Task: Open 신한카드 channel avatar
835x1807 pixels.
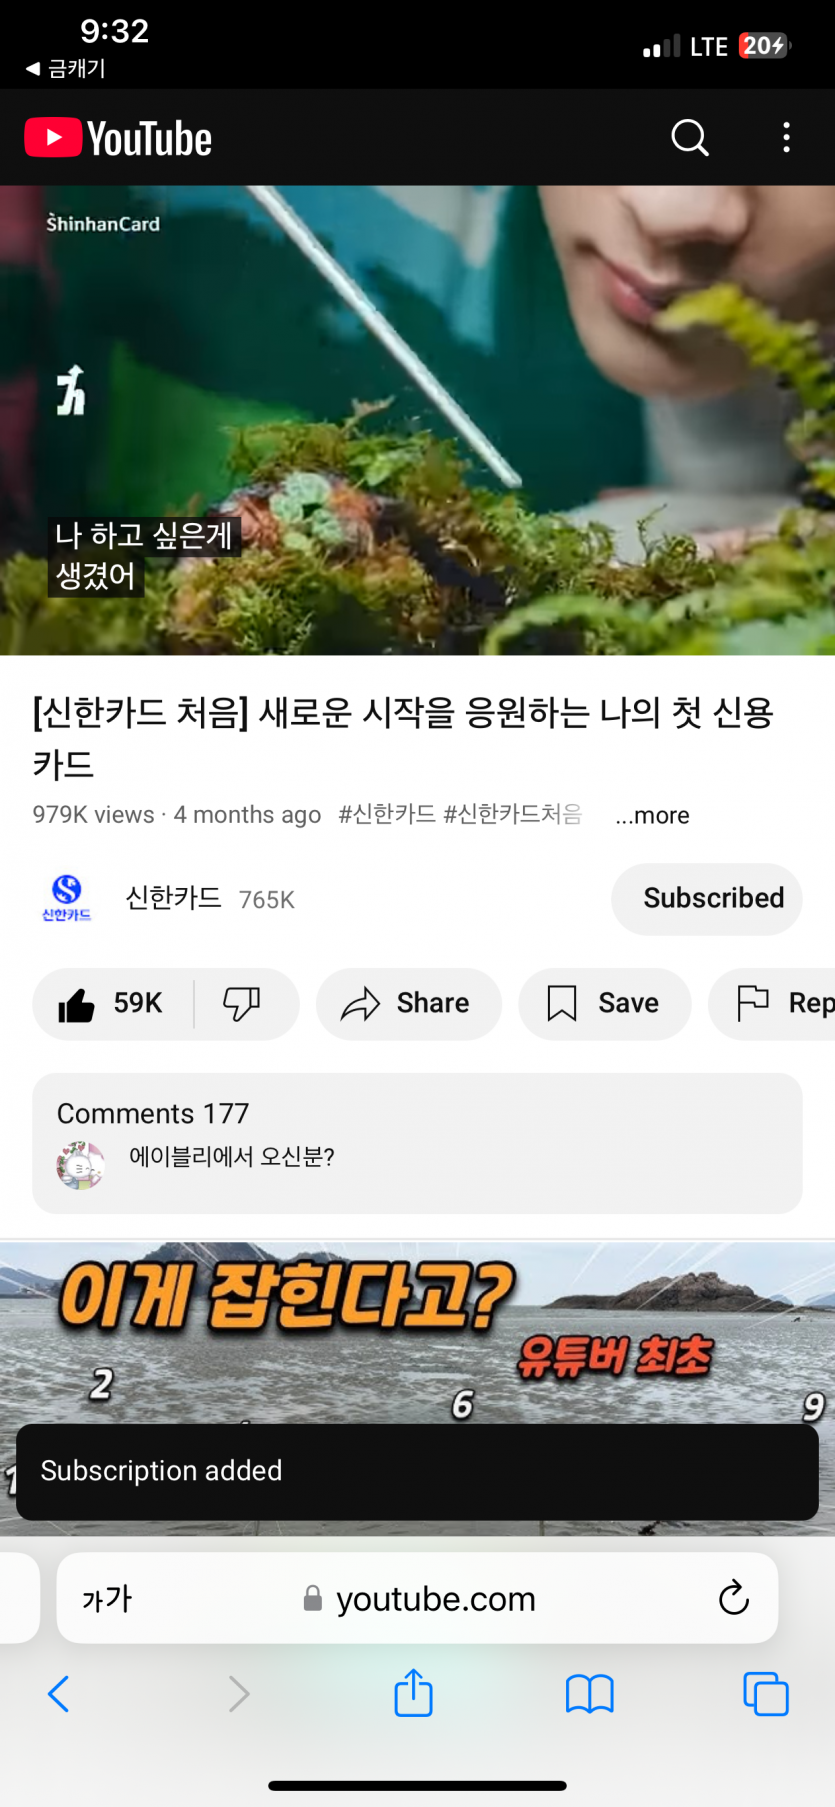Action: (x=67, y=898)
